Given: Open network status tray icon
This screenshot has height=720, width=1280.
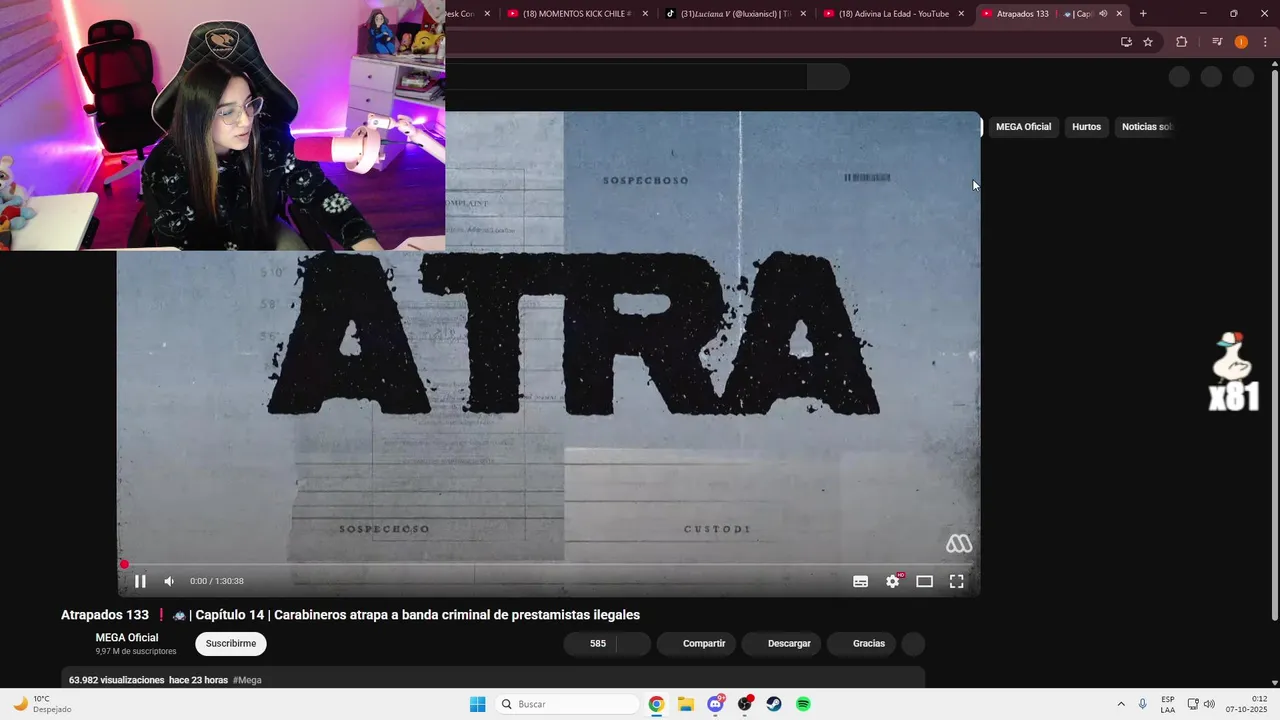Looking at the screenshot, I should click(1193, 704).
